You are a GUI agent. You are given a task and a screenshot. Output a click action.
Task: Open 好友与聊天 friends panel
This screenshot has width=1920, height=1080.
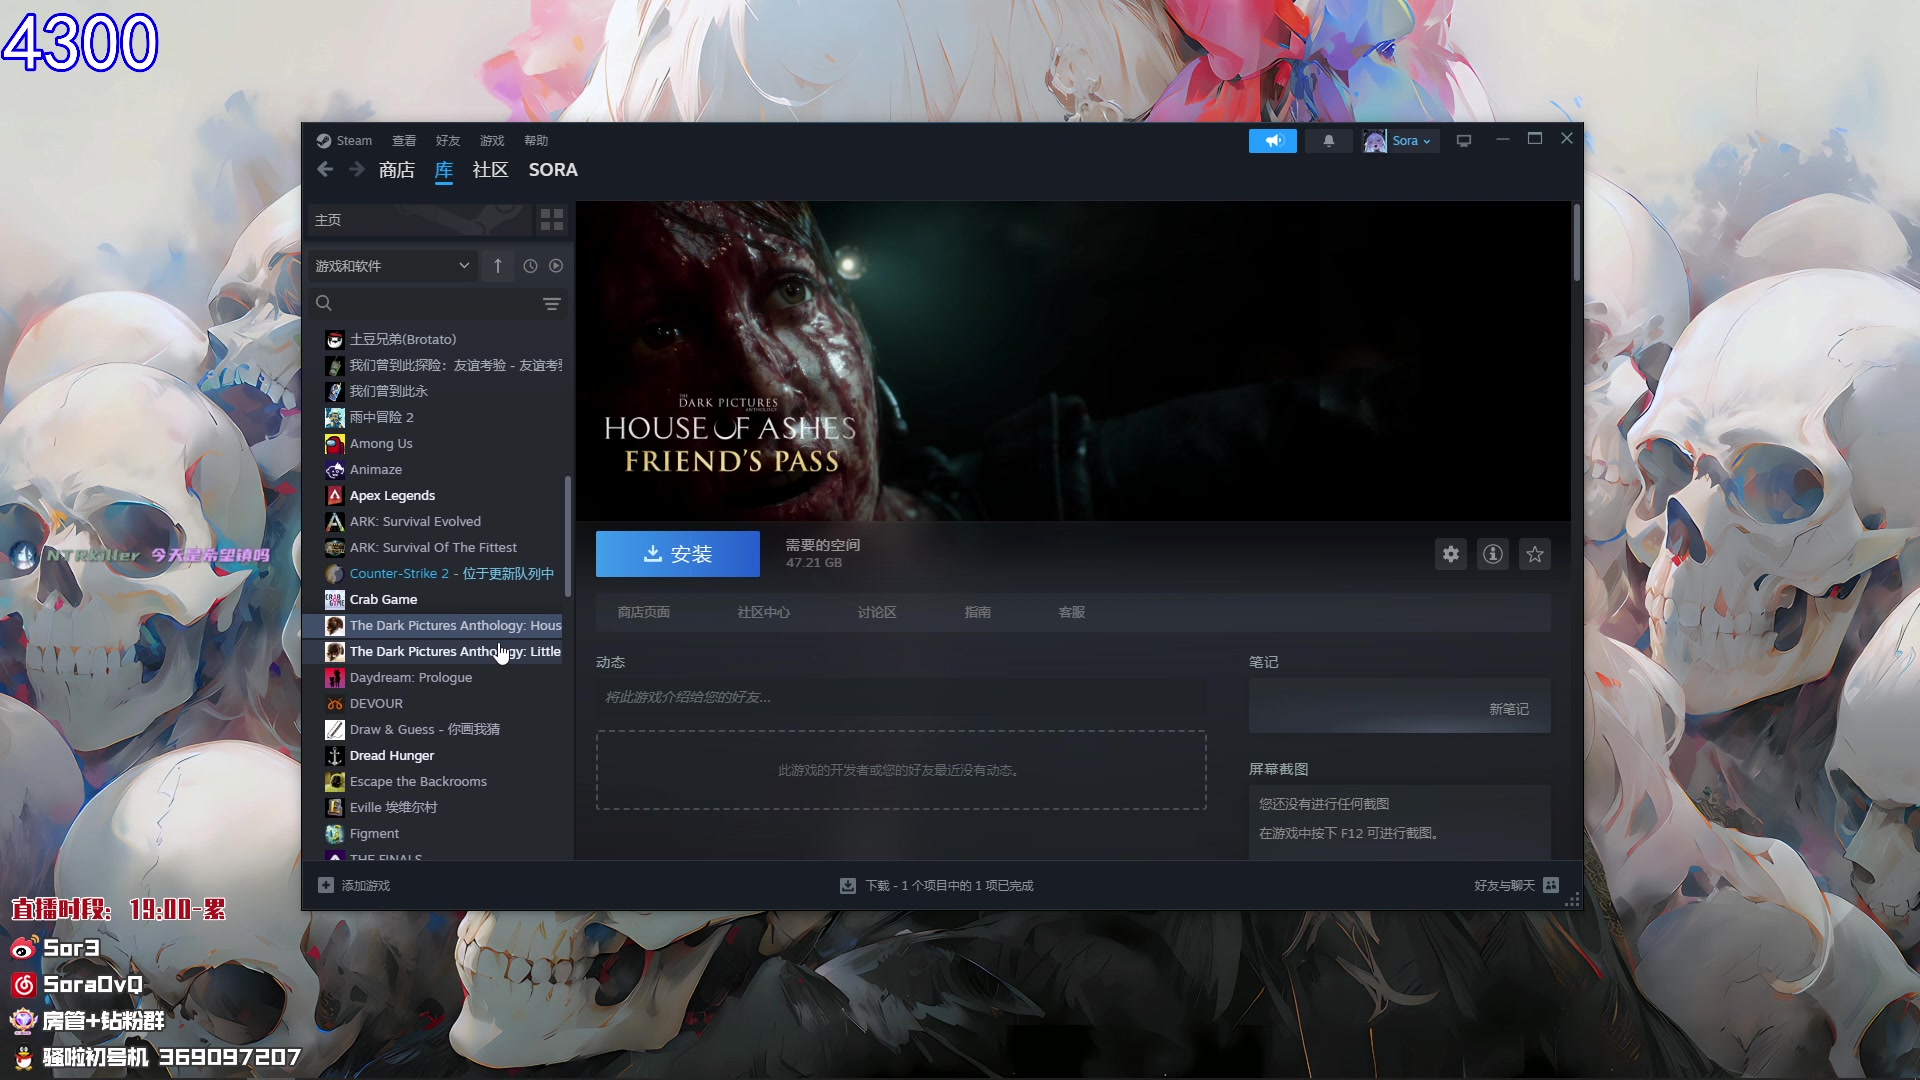[x=1516, y=885]
